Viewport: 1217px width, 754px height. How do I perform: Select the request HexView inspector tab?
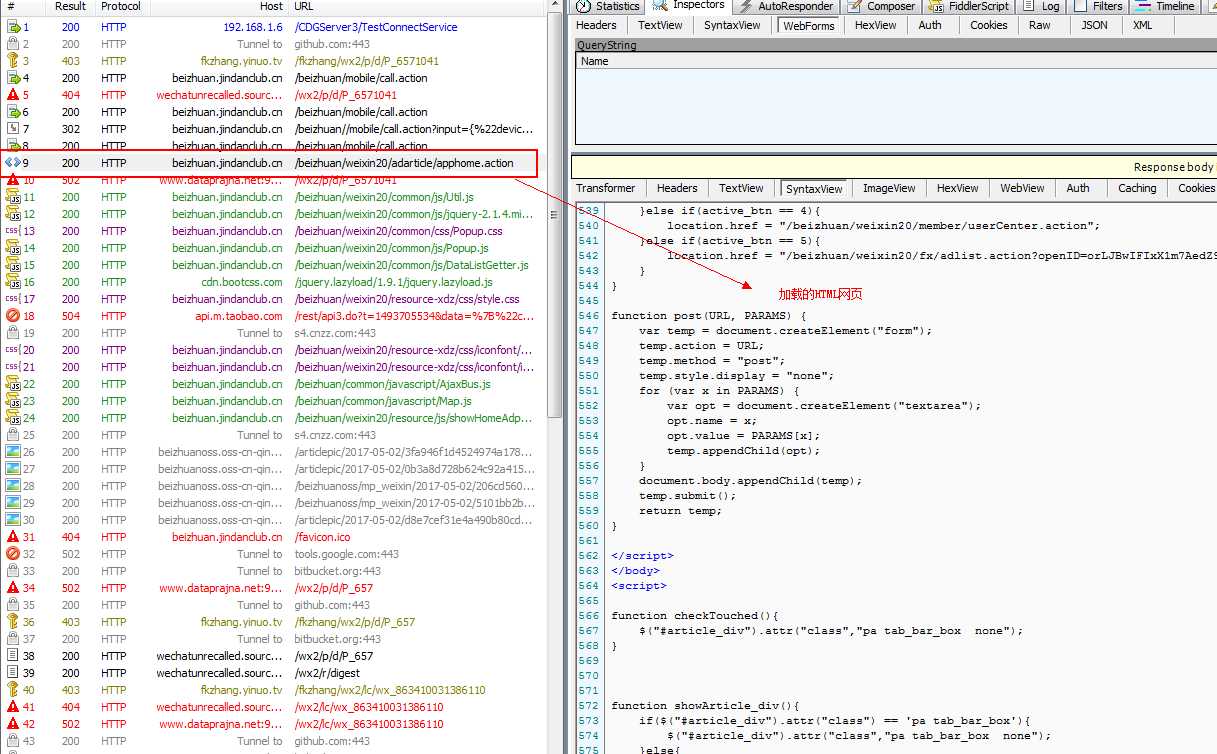[x=875, y=25]
